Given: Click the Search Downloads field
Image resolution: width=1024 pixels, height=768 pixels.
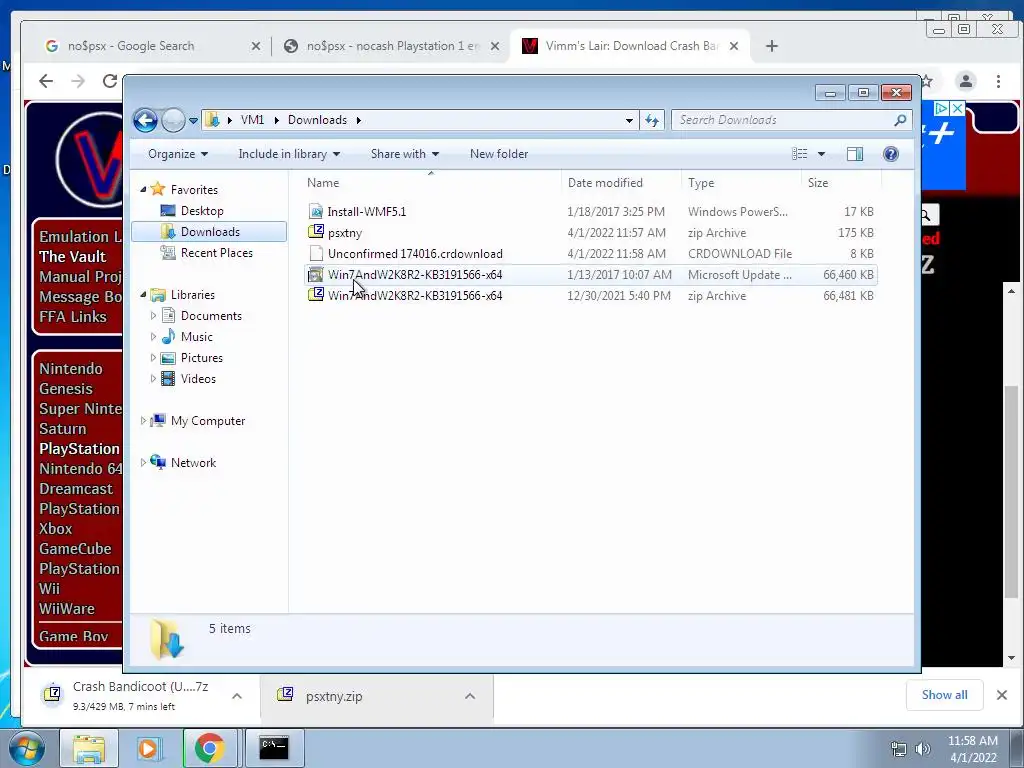Looking at the screenshot, I should [x=791, y=120].
